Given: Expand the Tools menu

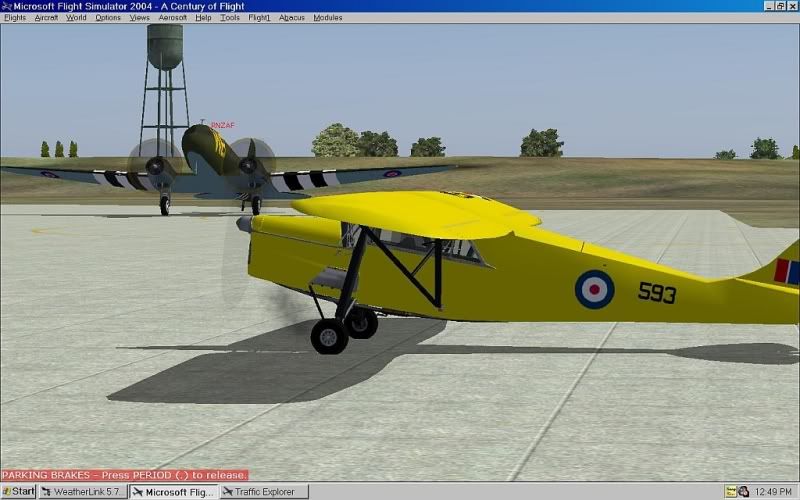Looking at the screenshot, I should 230,18.
